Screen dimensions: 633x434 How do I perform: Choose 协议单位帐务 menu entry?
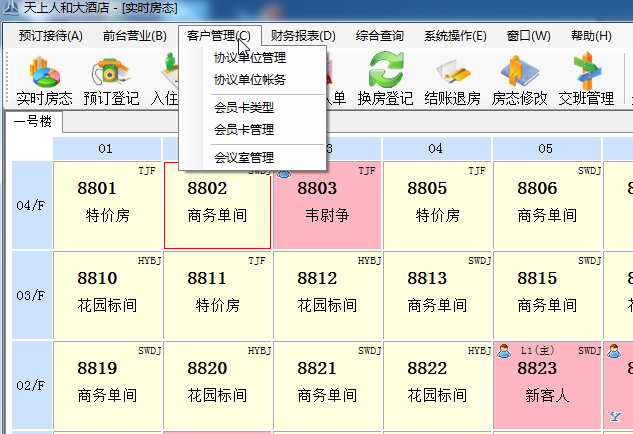point(253,80)
